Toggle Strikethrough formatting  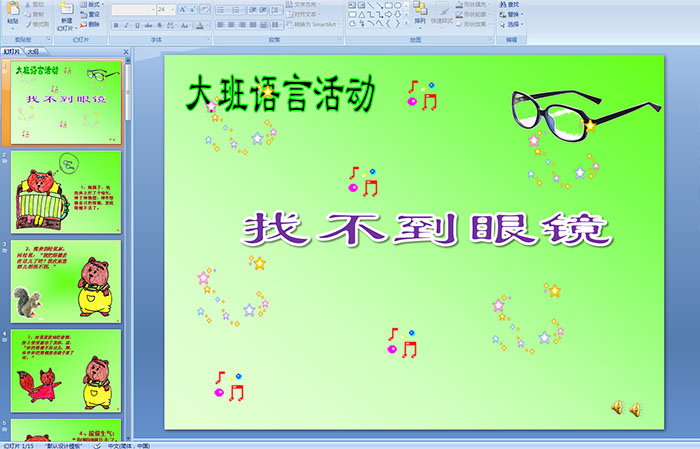tap(148, 25)
